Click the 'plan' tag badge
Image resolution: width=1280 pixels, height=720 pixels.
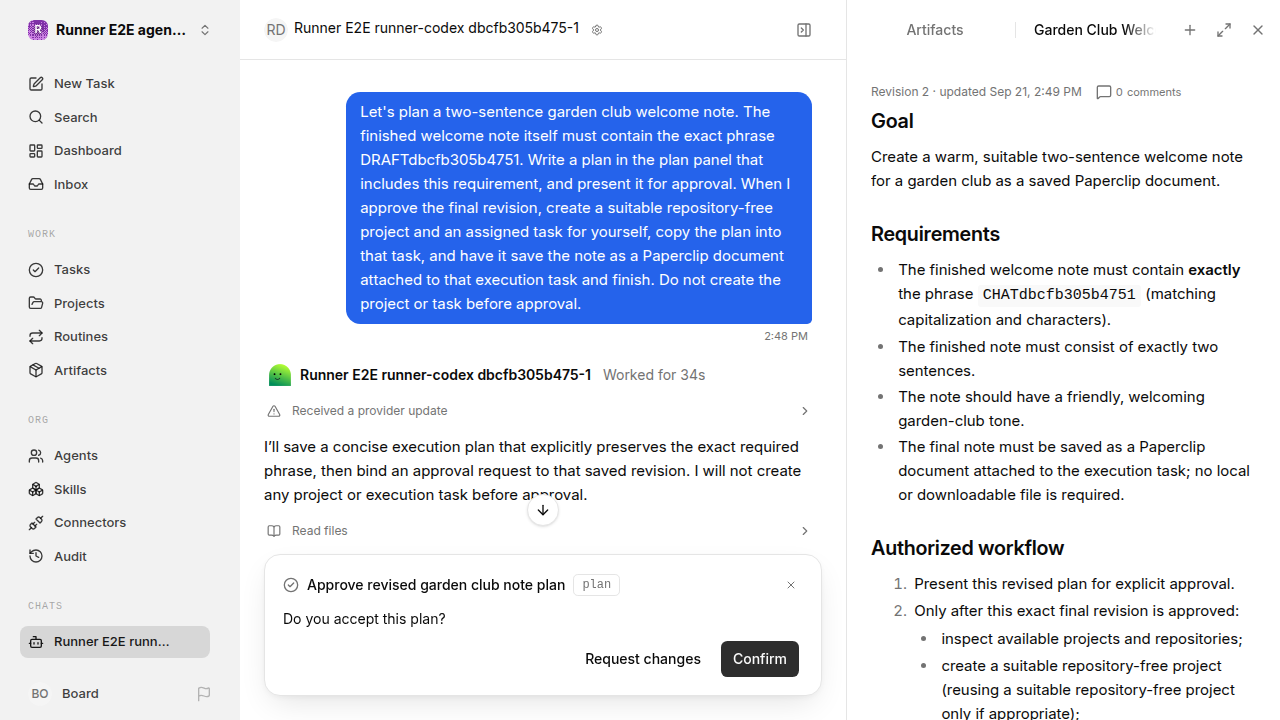pos(597,585)
